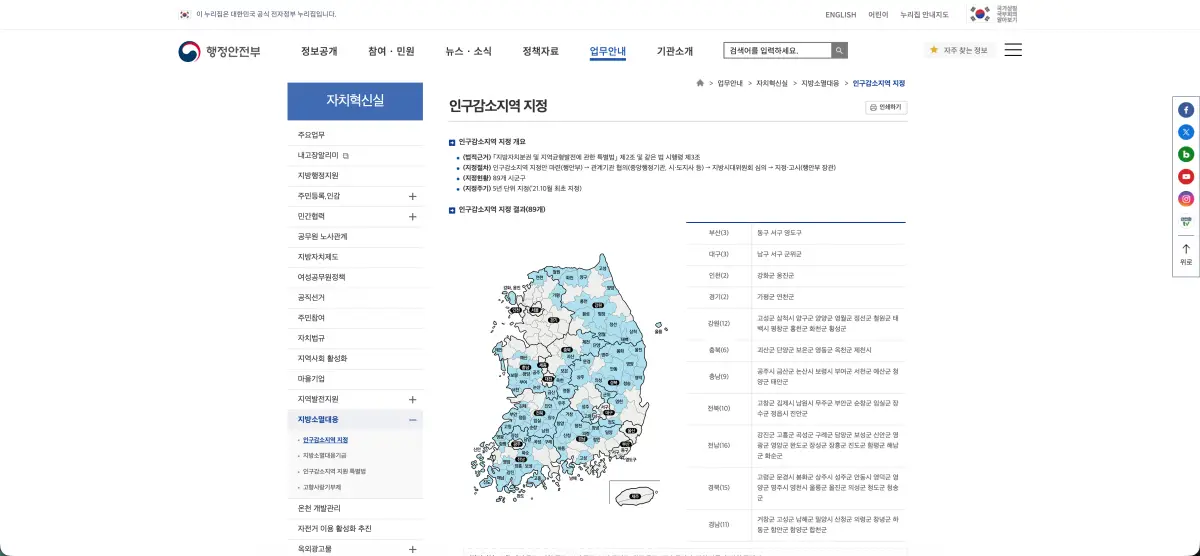This screenshot has width=1200, height=556.
Task: Expand the 주민등록,인감 sidebar section
Action: point(412,196)
